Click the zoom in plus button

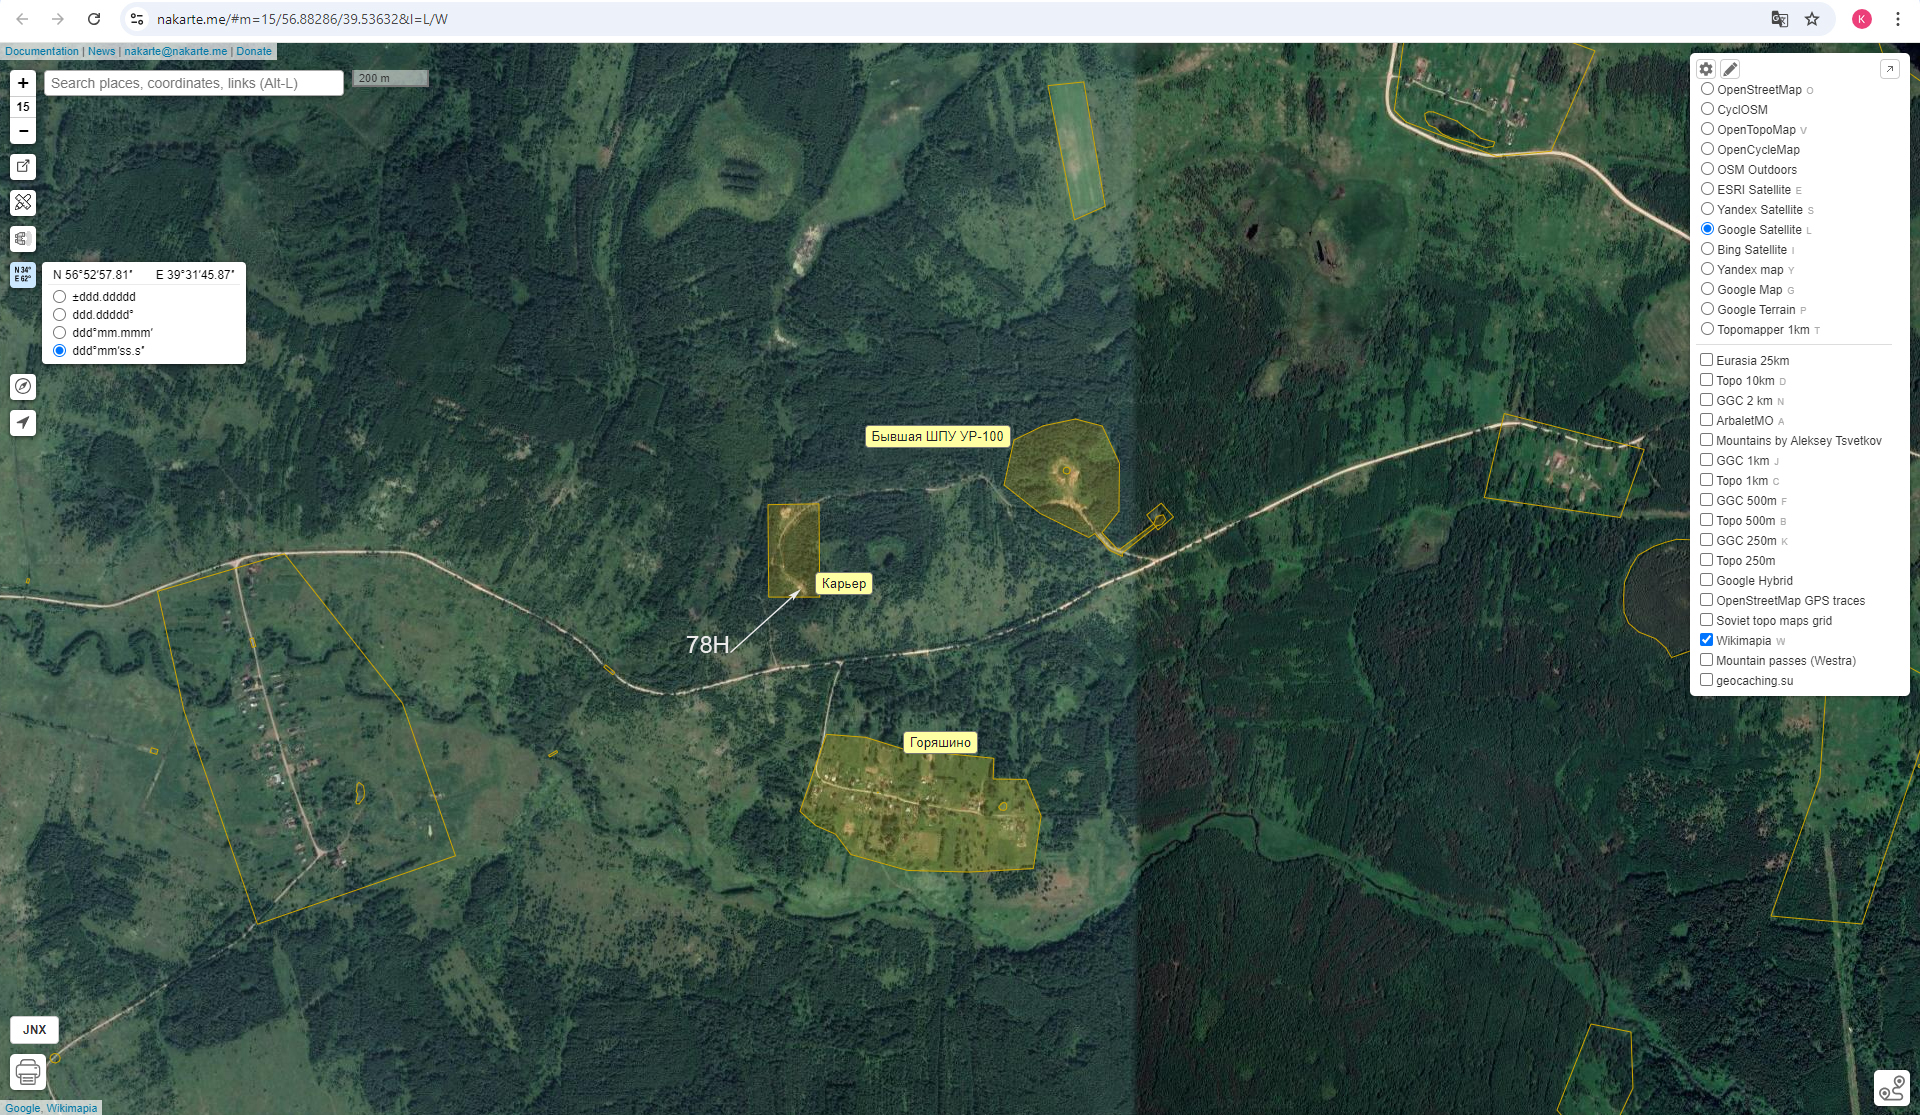[x=23, y=83]
